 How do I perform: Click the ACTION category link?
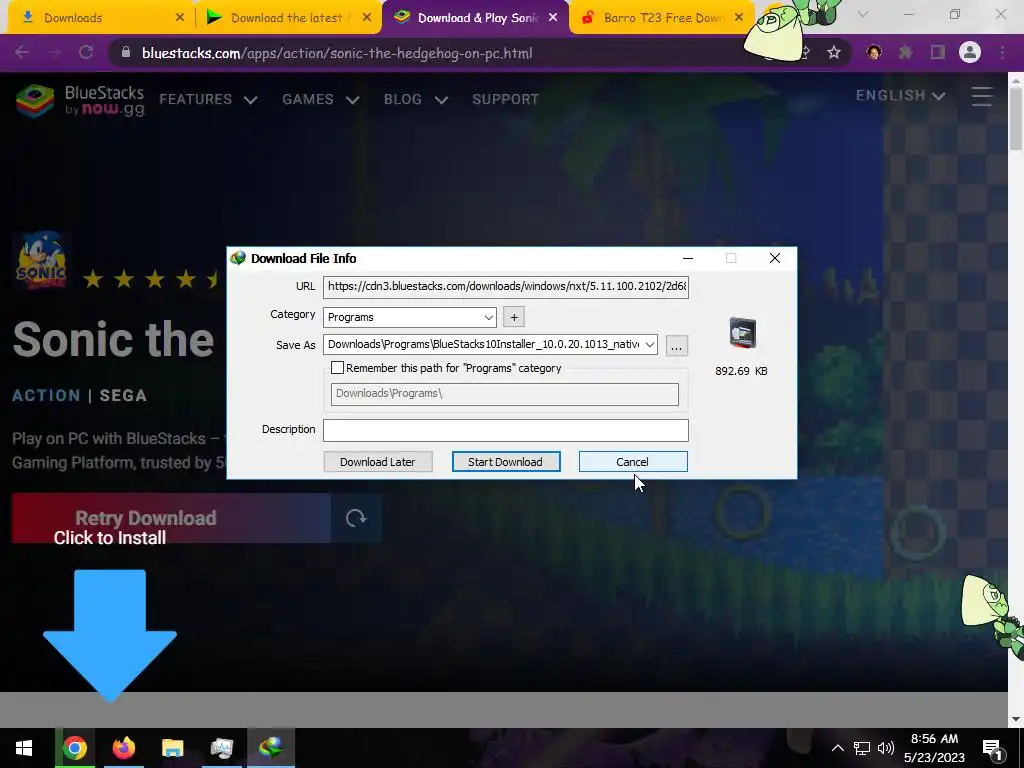(46, 395)
